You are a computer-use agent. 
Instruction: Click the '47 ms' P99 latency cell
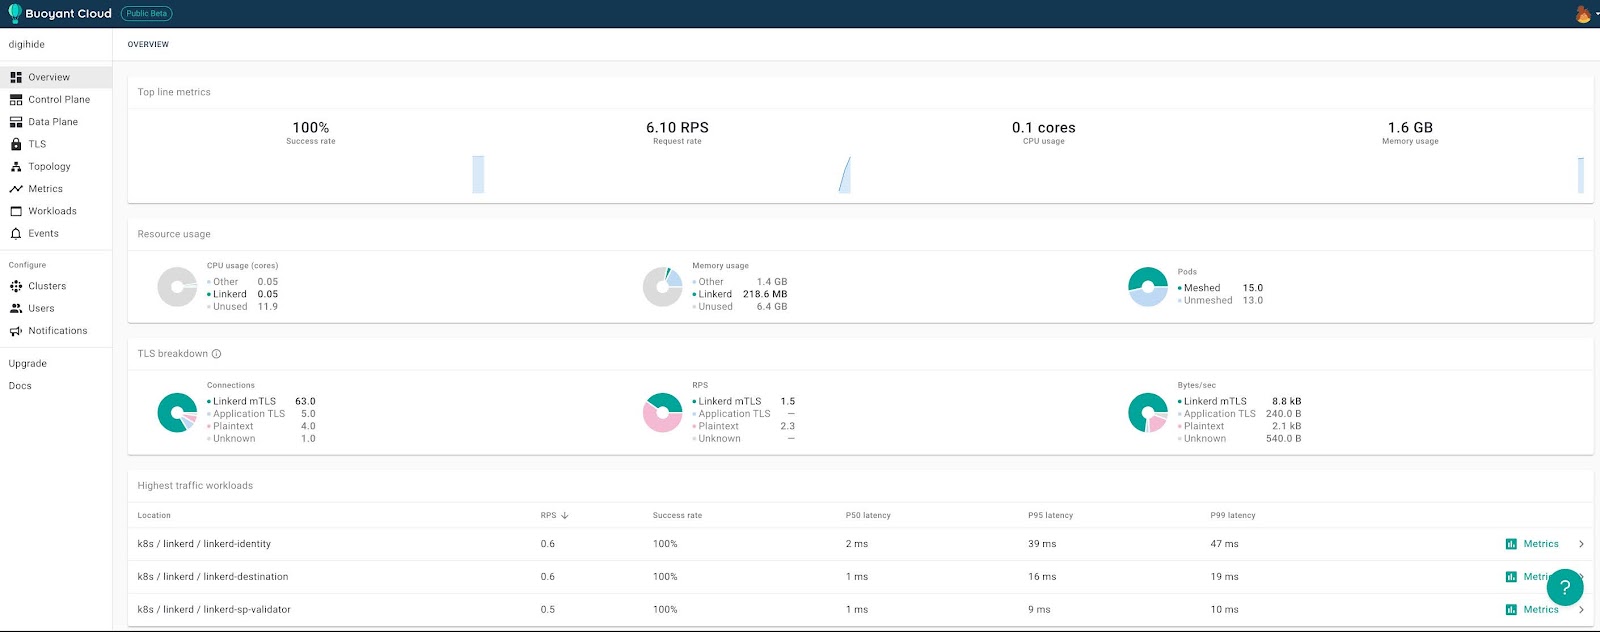click(x=1224, y=544)
